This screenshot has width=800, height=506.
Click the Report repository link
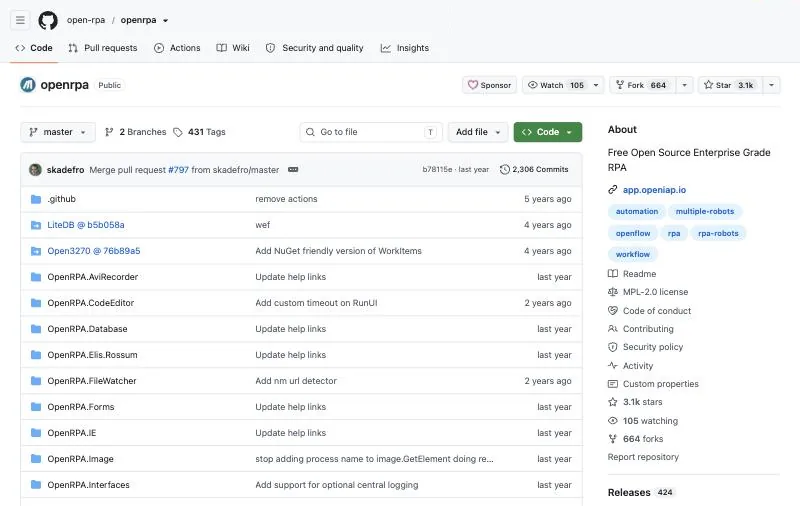coord(643,457)
